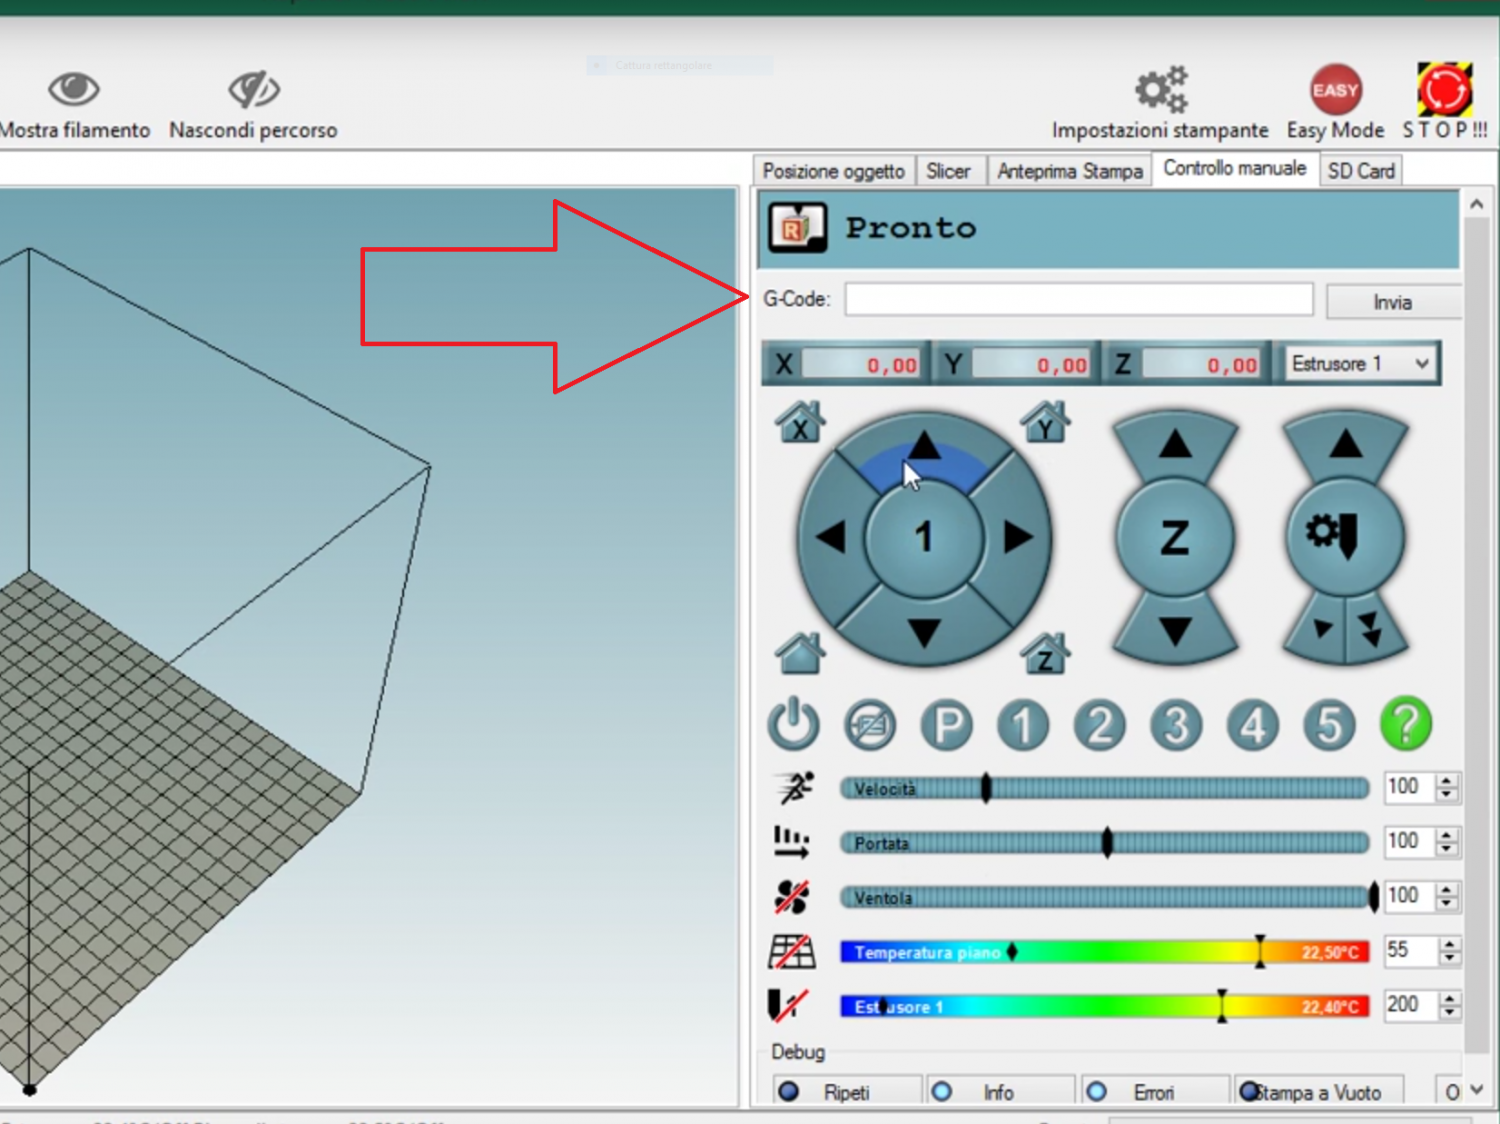Viewport: 1500px width, 1124px height.
Task: Toggle the Ripeti debug option
Action: point(789,1092)
